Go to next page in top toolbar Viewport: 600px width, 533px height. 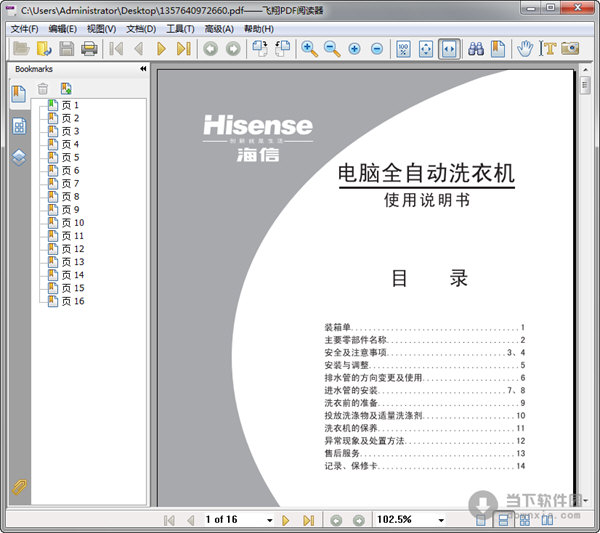(x=161, y=49)
